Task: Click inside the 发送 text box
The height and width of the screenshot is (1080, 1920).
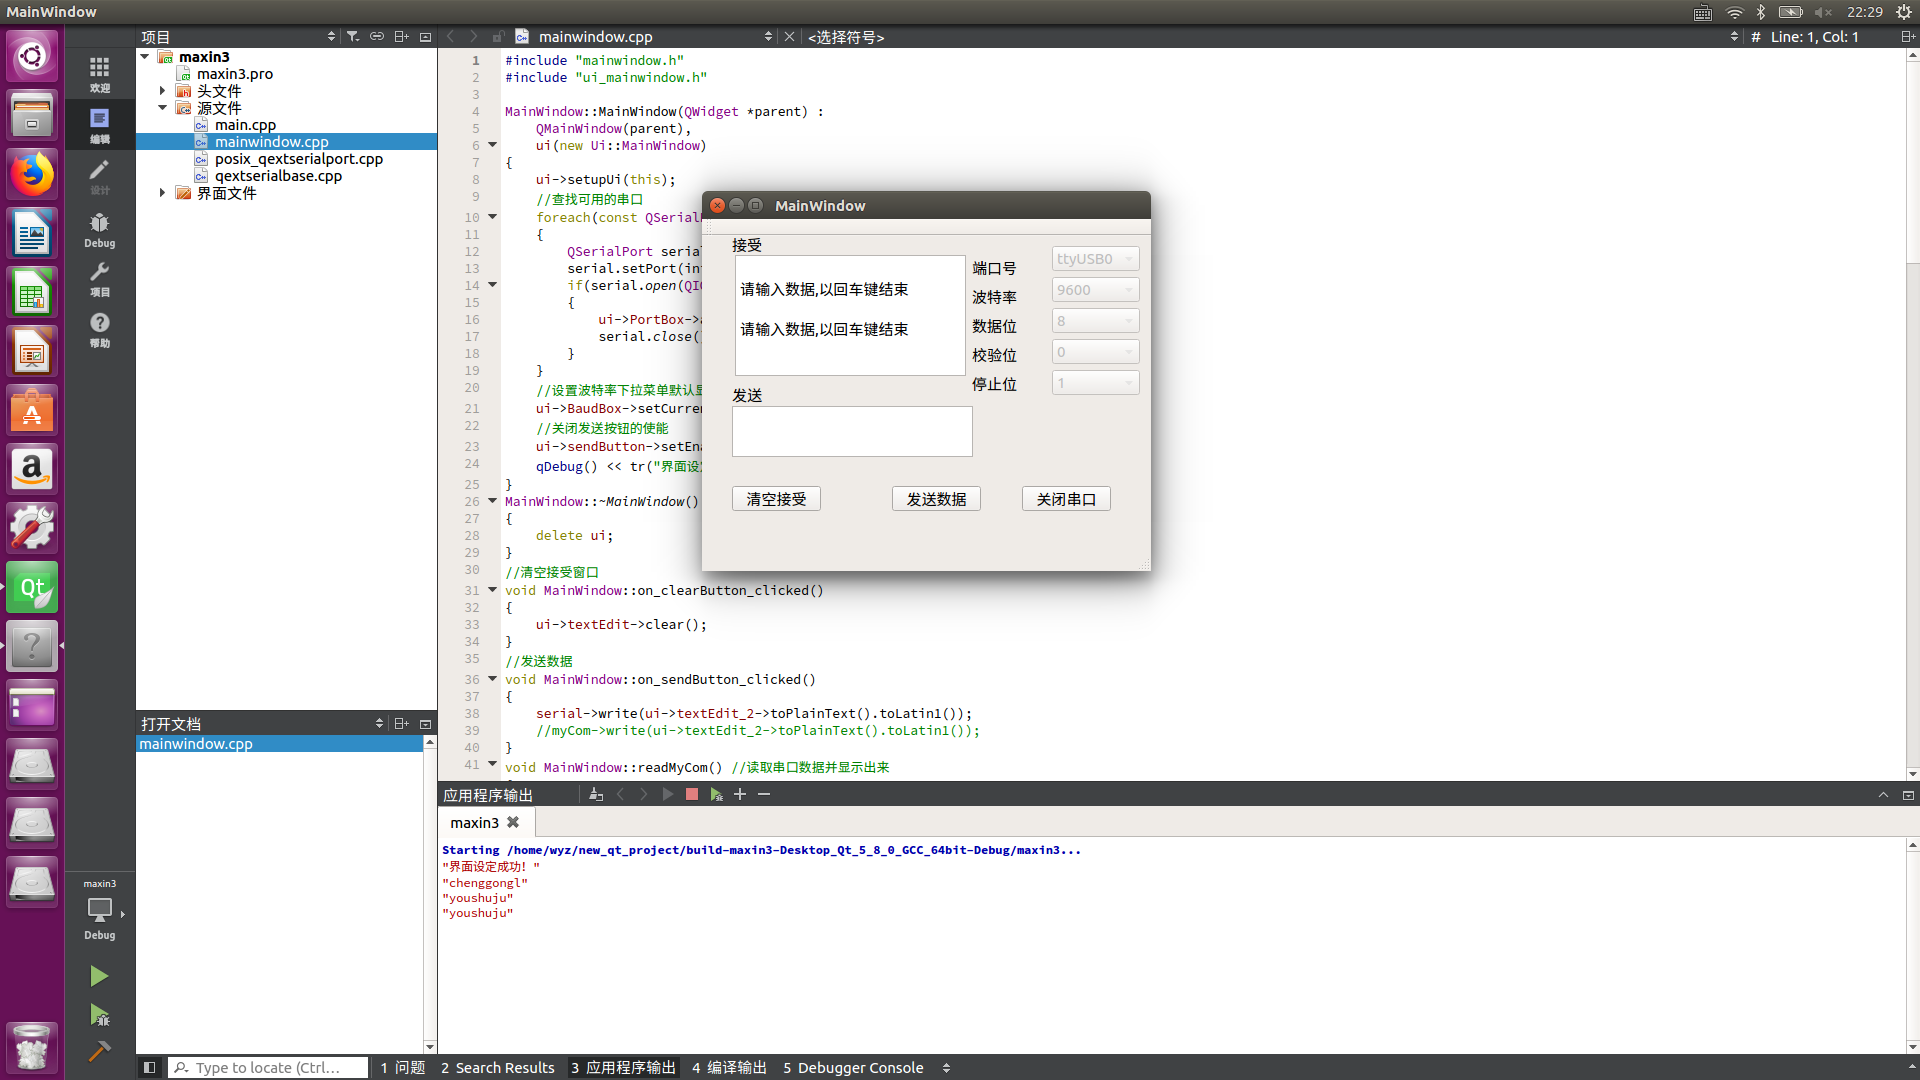Action: pos(852,431)
